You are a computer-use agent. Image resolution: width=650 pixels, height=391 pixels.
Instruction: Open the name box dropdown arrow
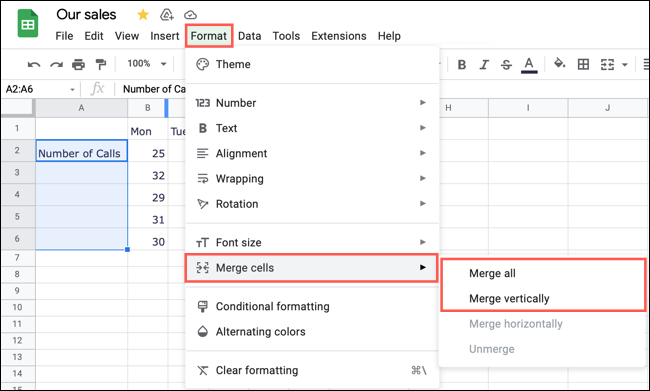click(72, 90)
